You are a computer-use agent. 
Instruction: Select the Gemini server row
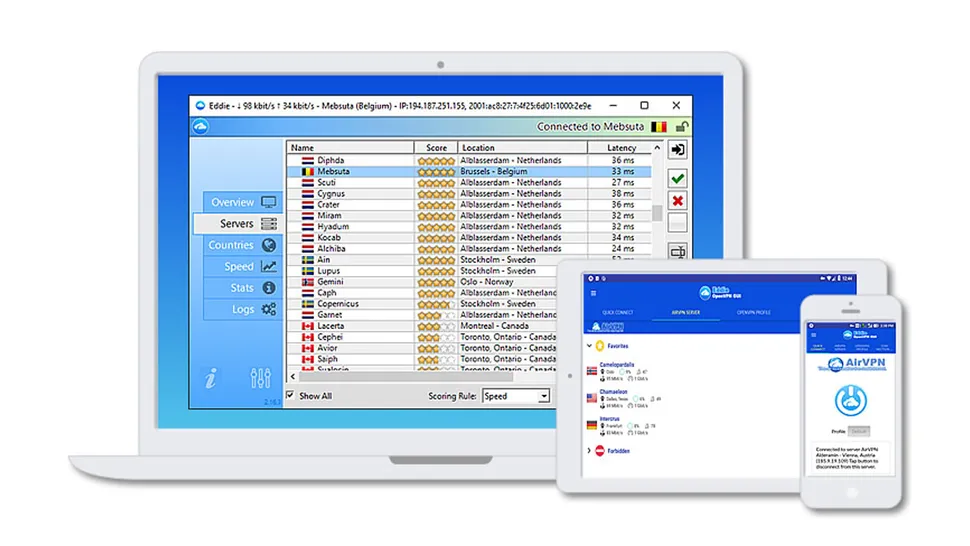(x=423, y=282)
